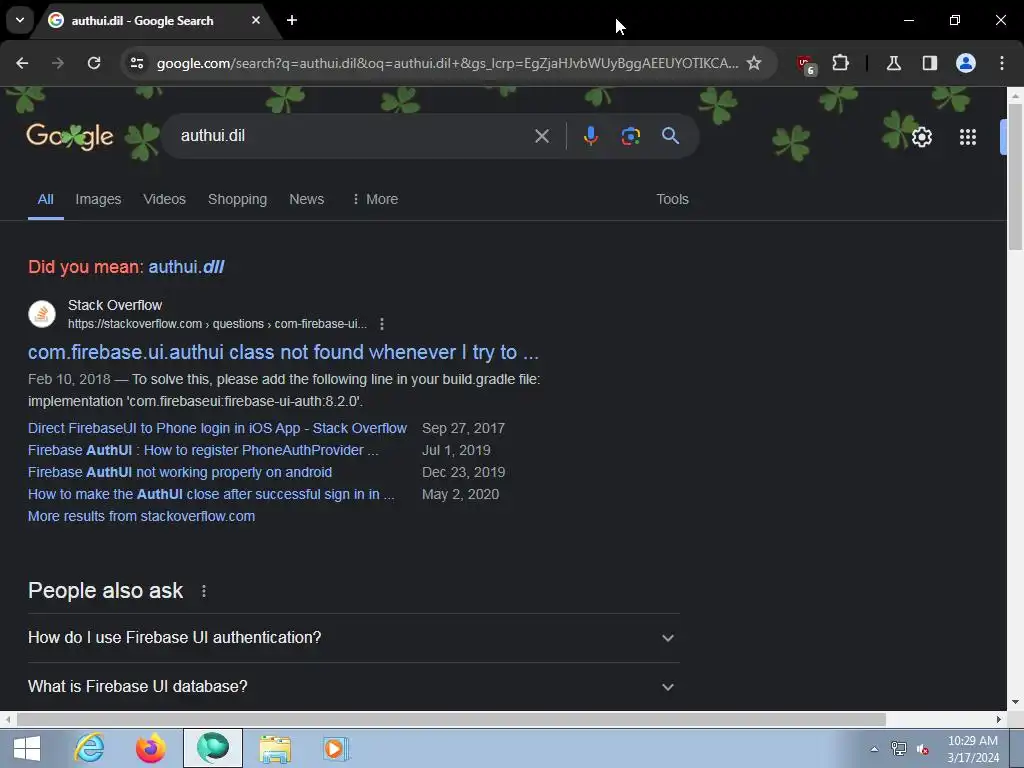Open a new browser tab
The width and height of the screenshot is (1024, 768).
pos(292,20)
